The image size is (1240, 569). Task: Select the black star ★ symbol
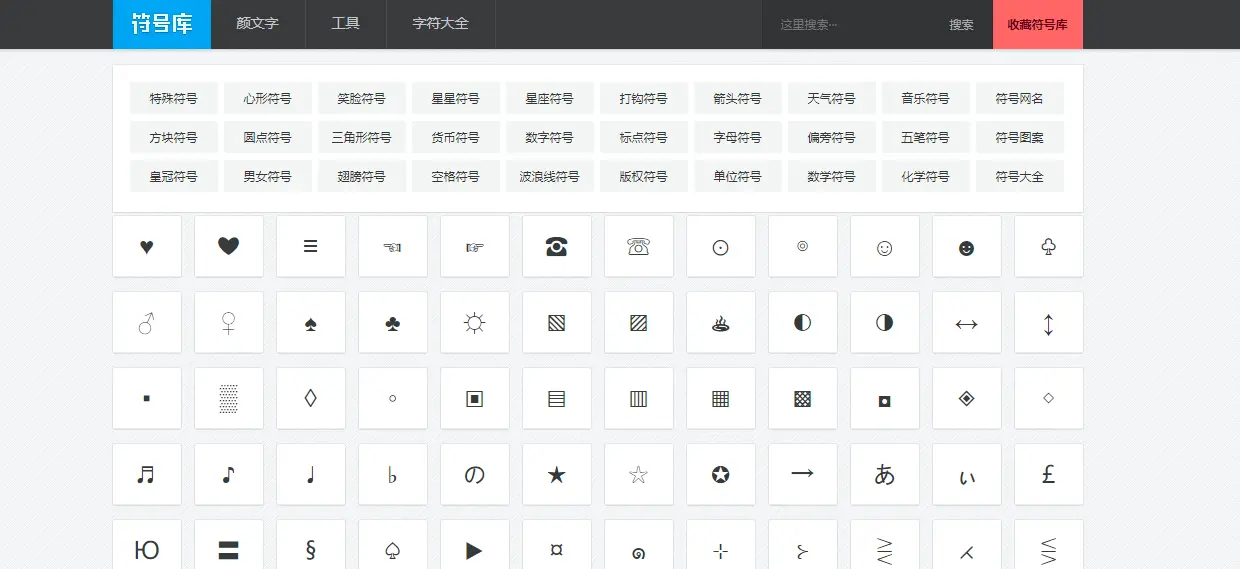coord(557,474)
